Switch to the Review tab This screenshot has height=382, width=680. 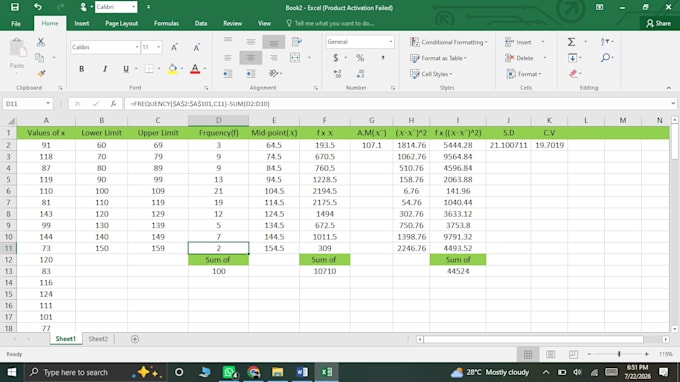click(x=232, y=23)
